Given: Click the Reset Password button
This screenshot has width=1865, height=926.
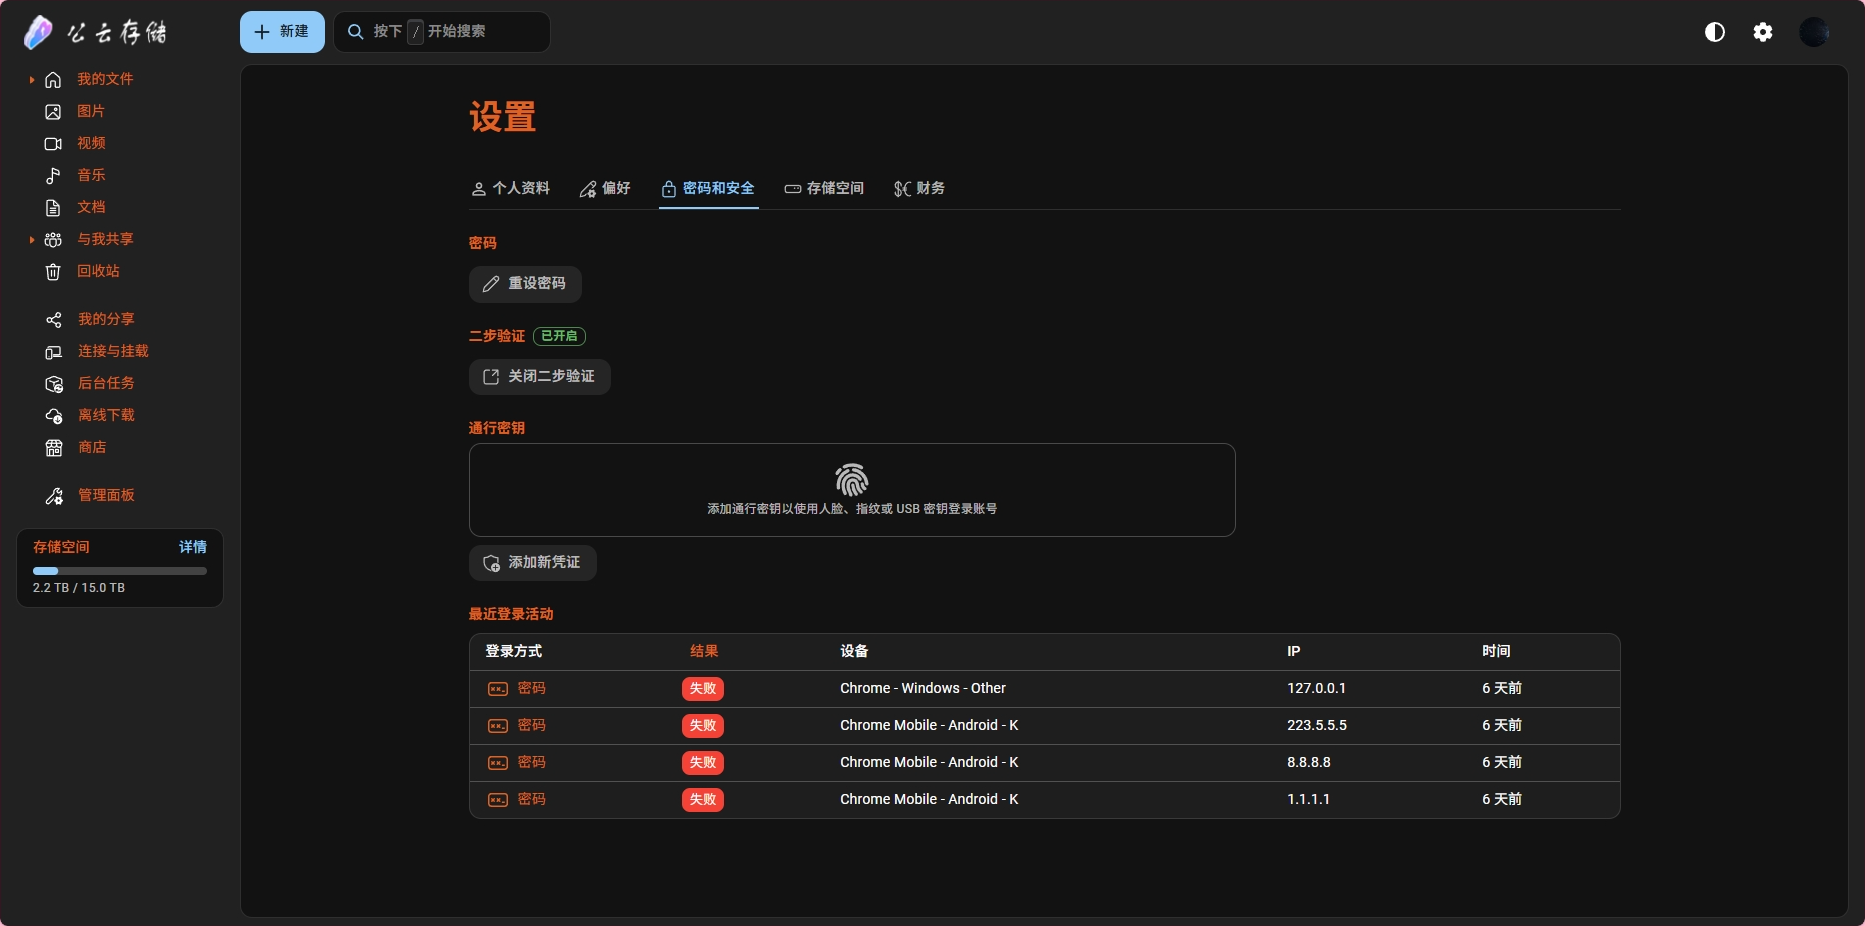Looking at the screenshot, I should [525, 284].
